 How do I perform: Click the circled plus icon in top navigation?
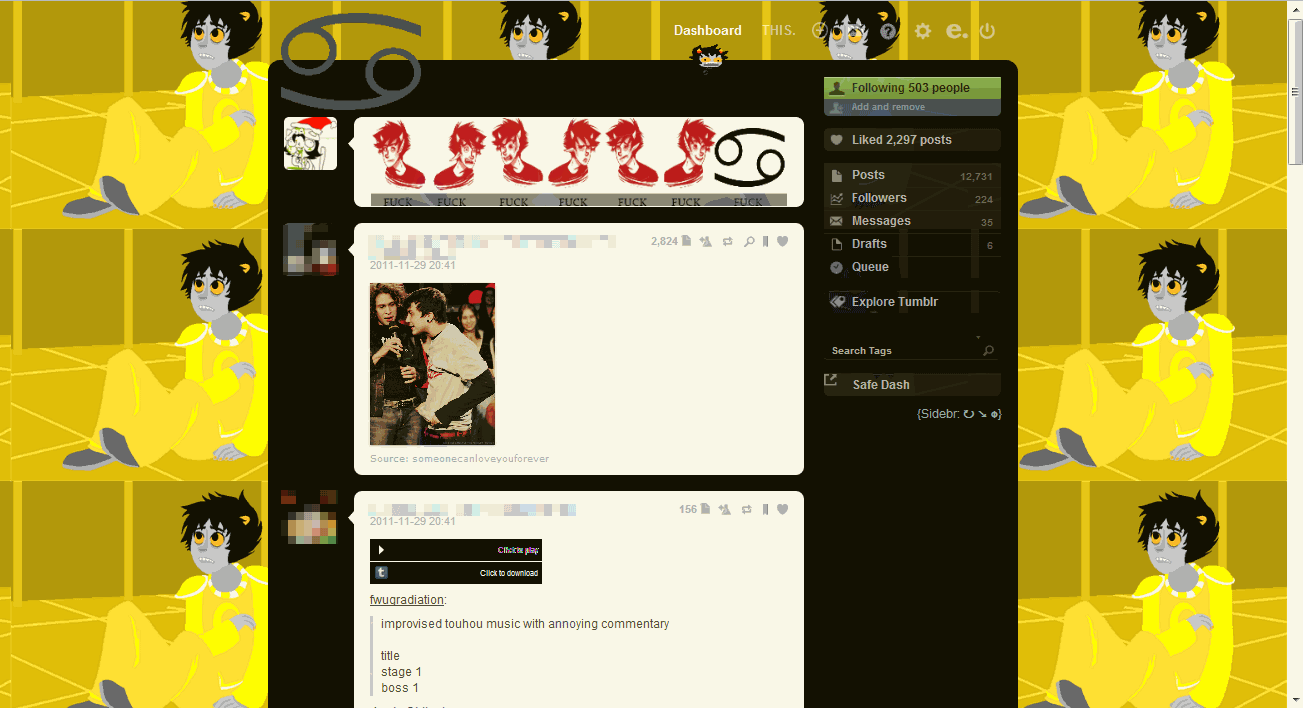tap(819, 31)
